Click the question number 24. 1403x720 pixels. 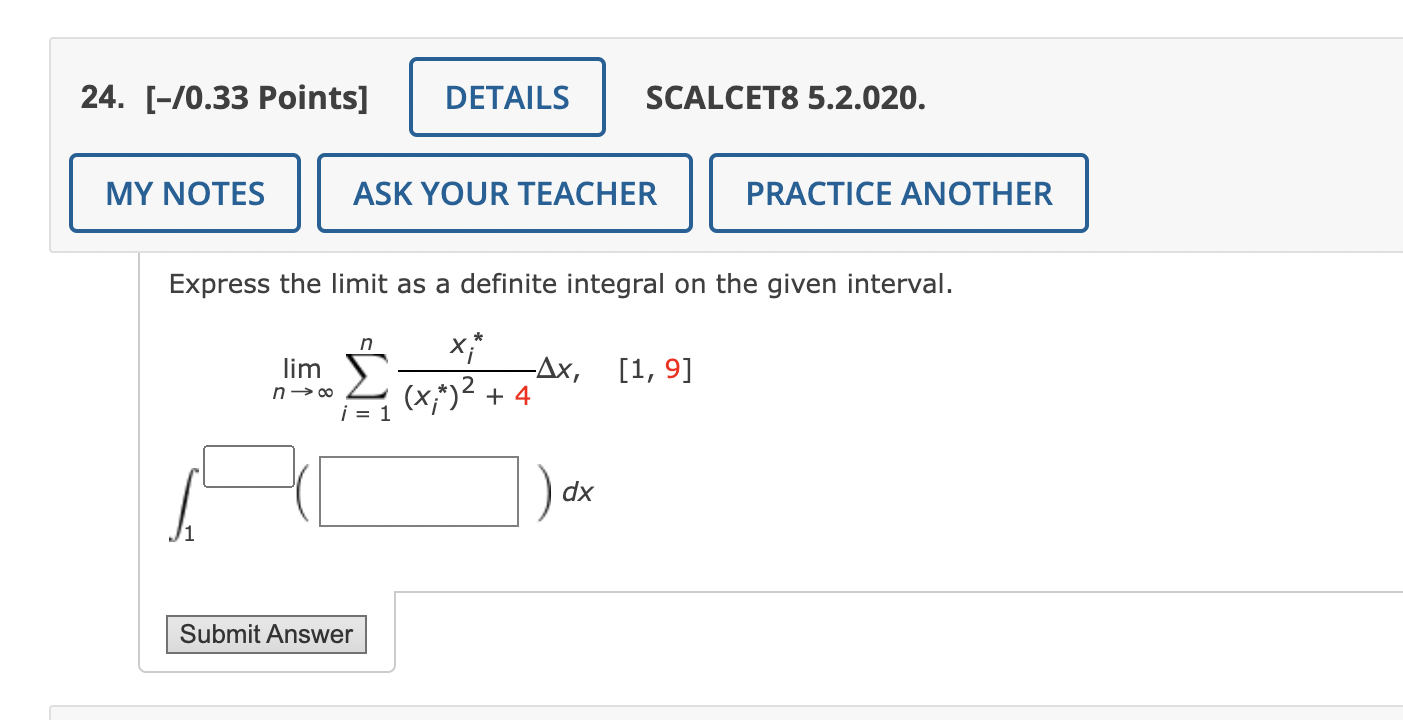tap(100, 98)
